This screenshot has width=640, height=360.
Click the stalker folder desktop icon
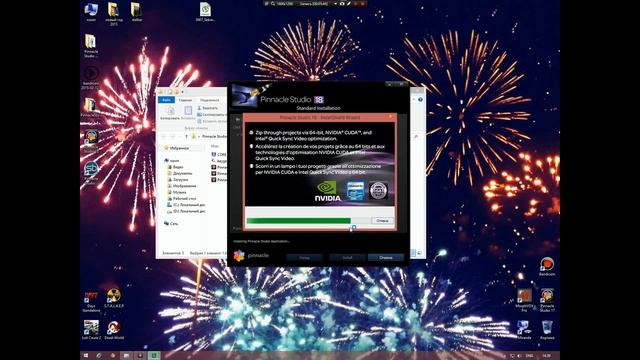[x=136, y=12]
